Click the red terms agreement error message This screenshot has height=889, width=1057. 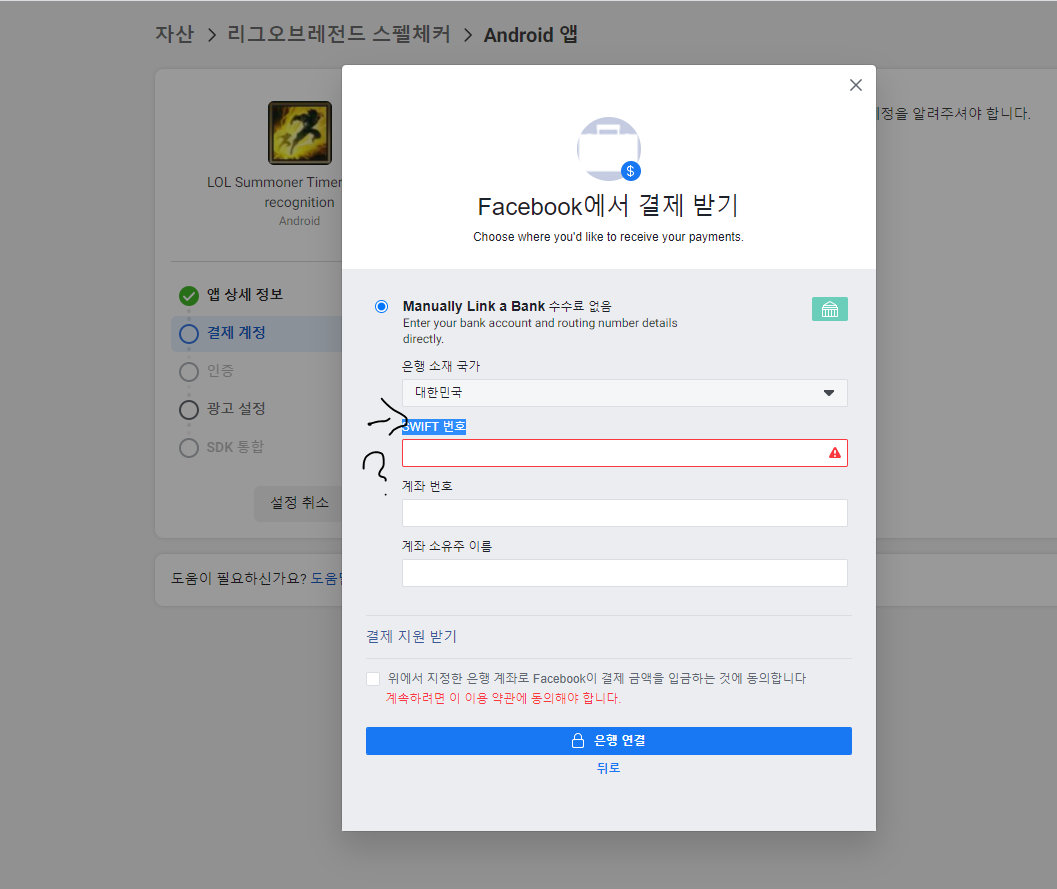point(503,698)
